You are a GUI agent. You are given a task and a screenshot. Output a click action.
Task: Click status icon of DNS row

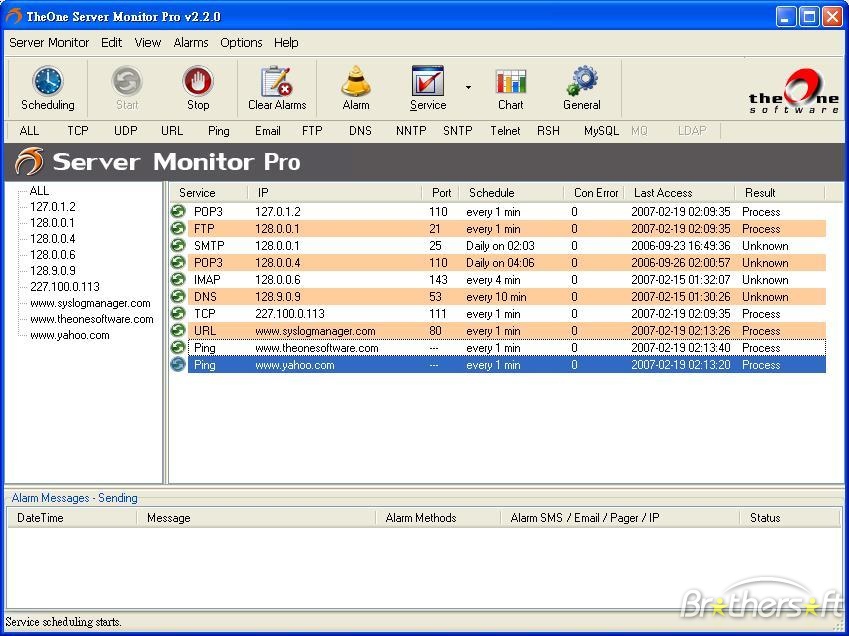pos(178,297)
